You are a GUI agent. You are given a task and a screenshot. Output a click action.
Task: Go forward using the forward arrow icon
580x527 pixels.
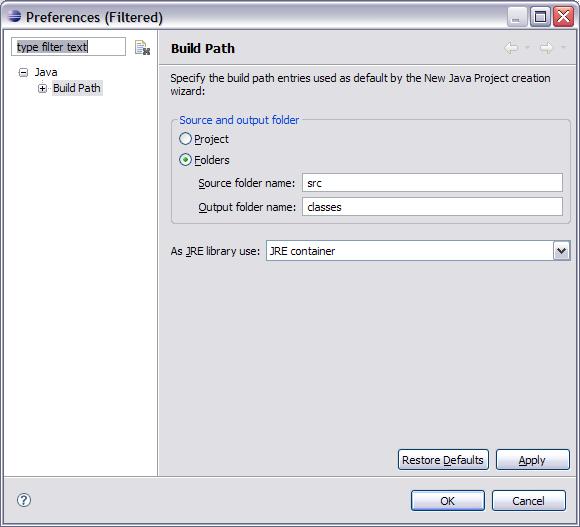tap(546, 48)
